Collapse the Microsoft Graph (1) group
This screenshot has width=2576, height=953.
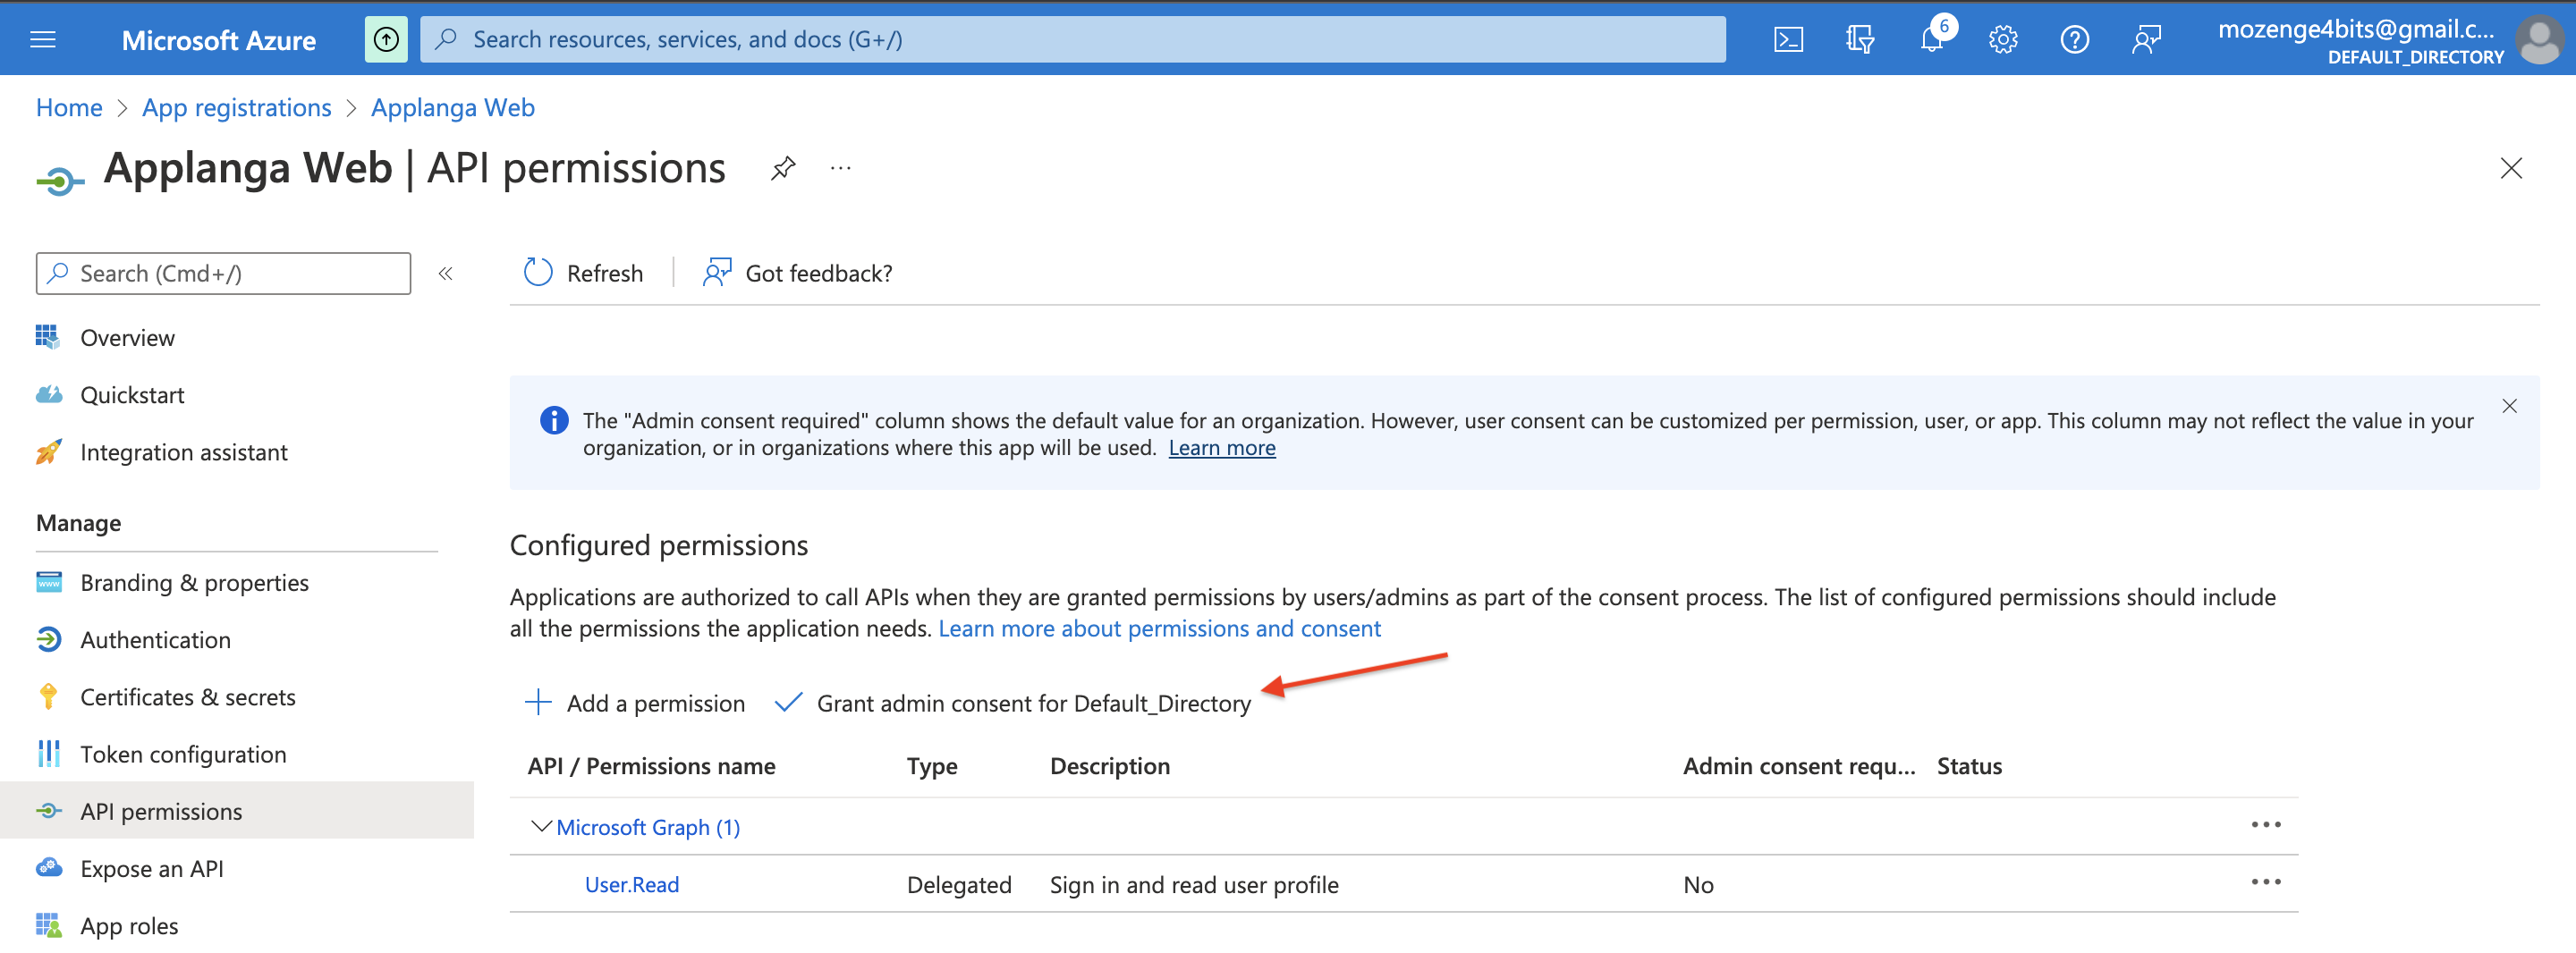click(541, 826)
